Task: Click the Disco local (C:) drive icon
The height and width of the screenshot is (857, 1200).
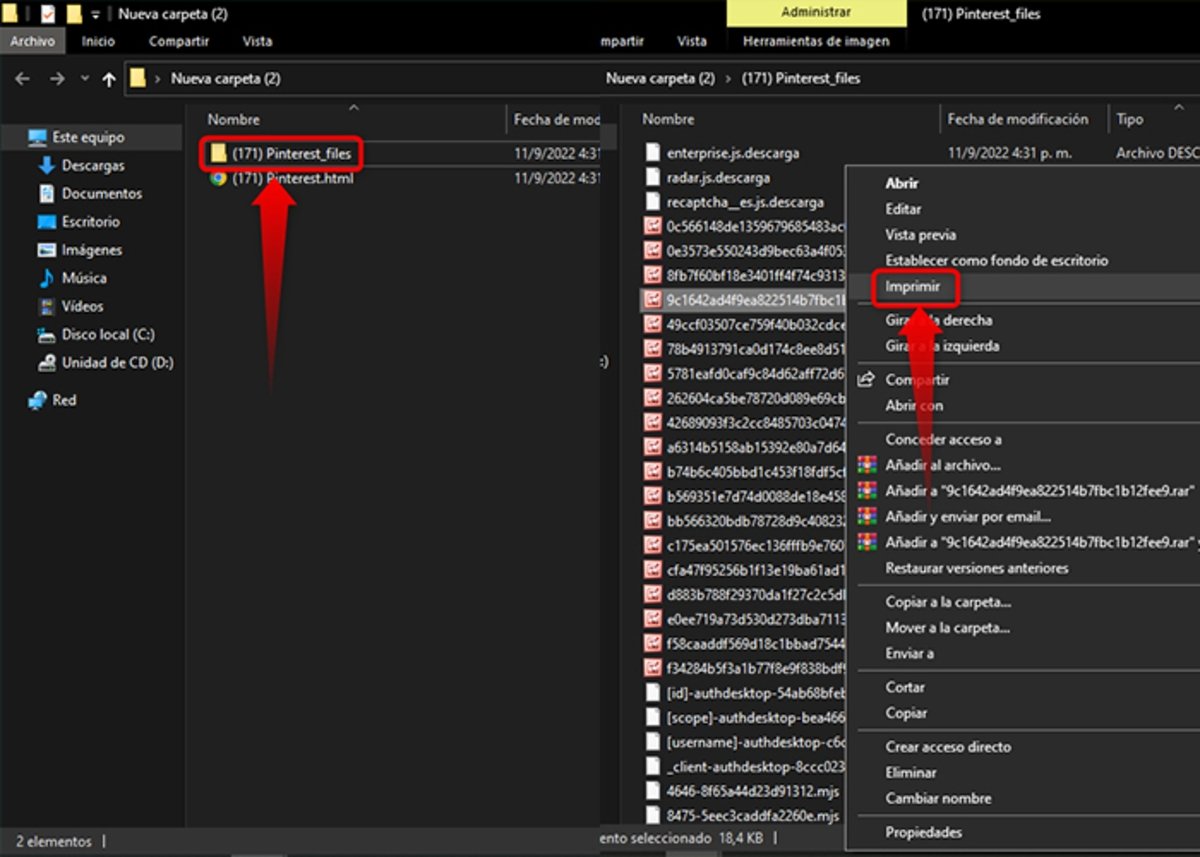Action: coord(46,335)
